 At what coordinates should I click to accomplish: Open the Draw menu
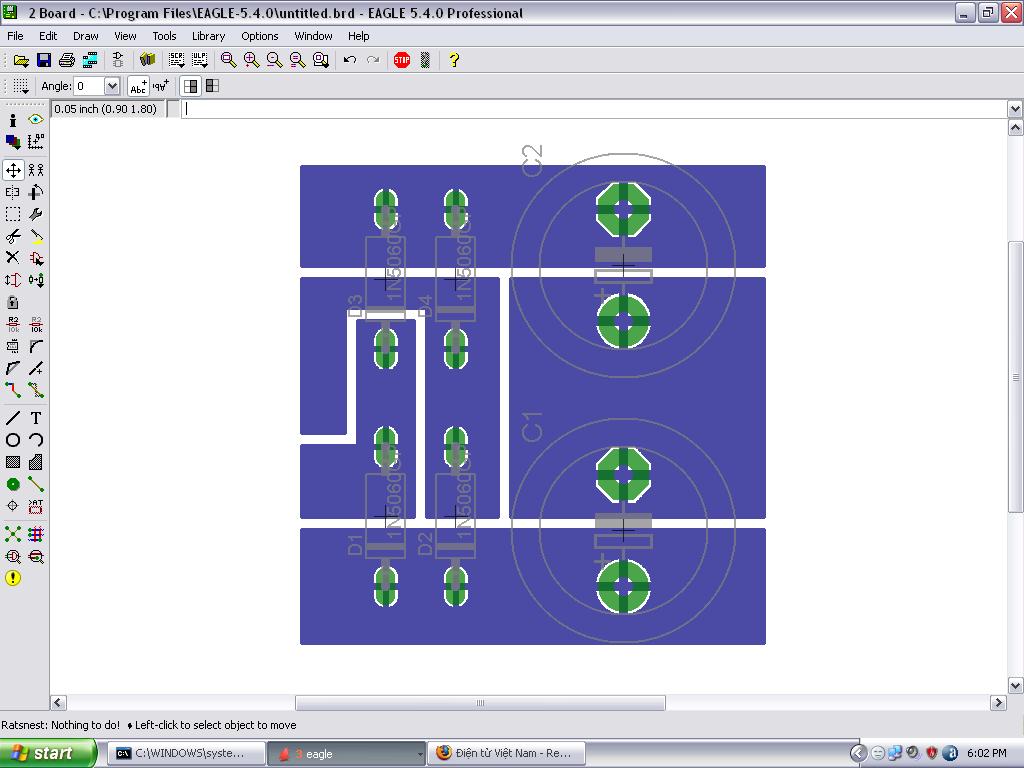pos(86,36)
